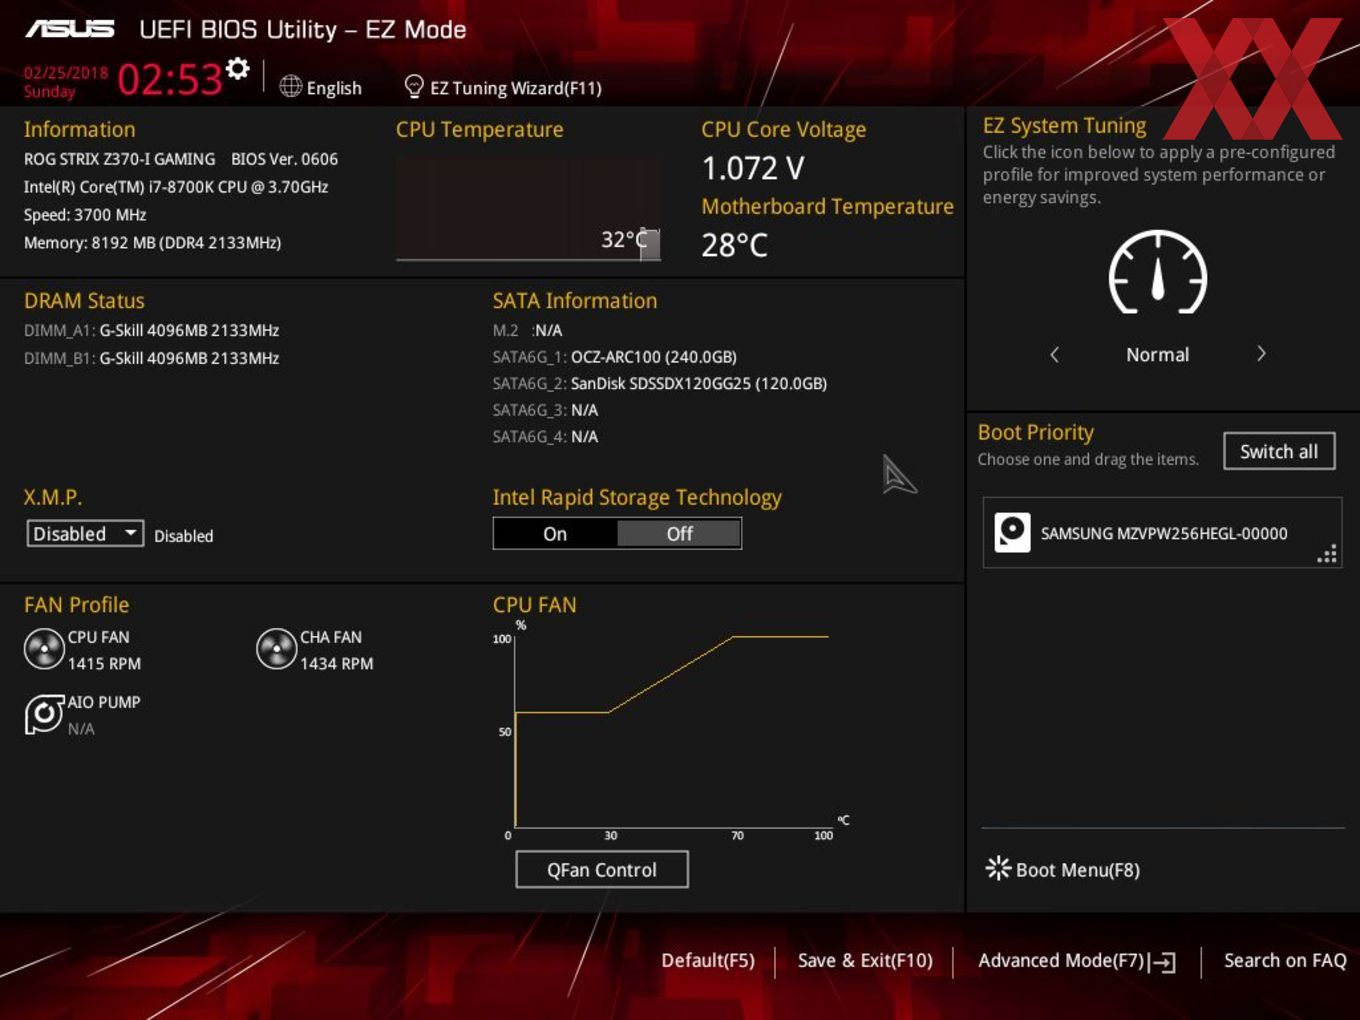Click ROG STRIX Z370-I GAMING model text
Viewport: 1360px width, 1020px height.
(x=119, y=159)
